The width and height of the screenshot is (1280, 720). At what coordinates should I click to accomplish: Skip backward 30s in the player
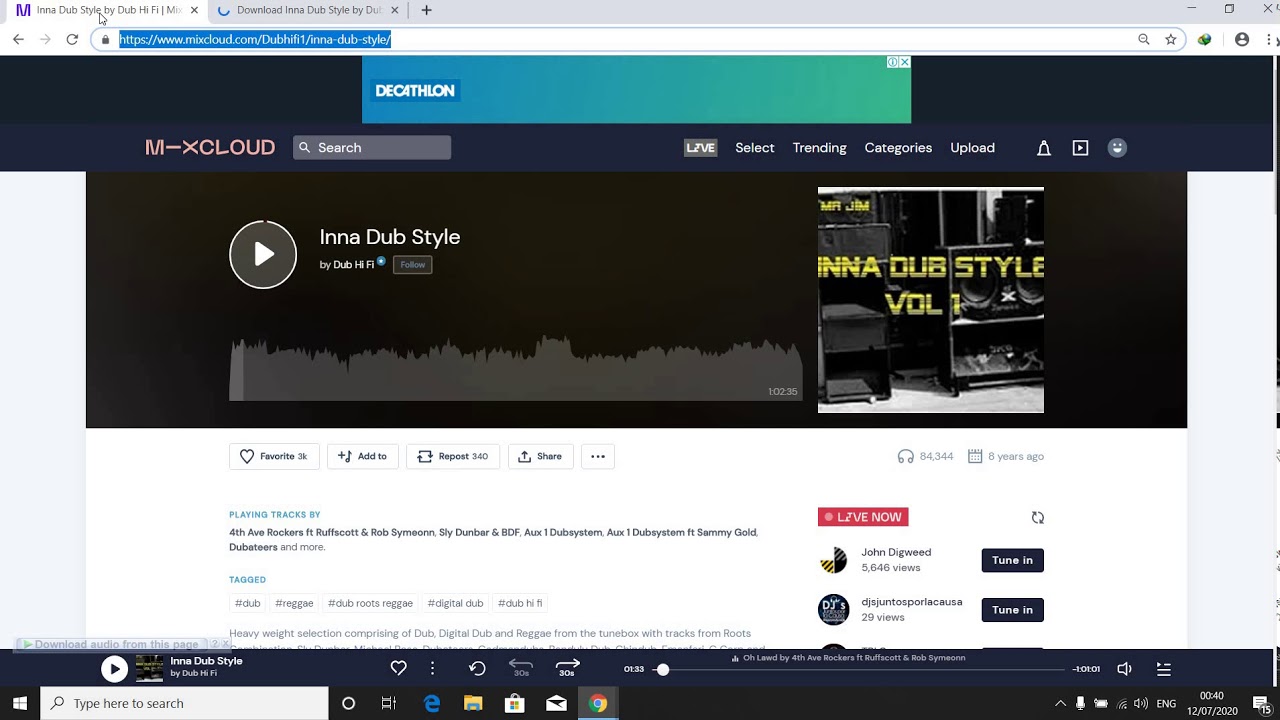click(x=521, y=668)
